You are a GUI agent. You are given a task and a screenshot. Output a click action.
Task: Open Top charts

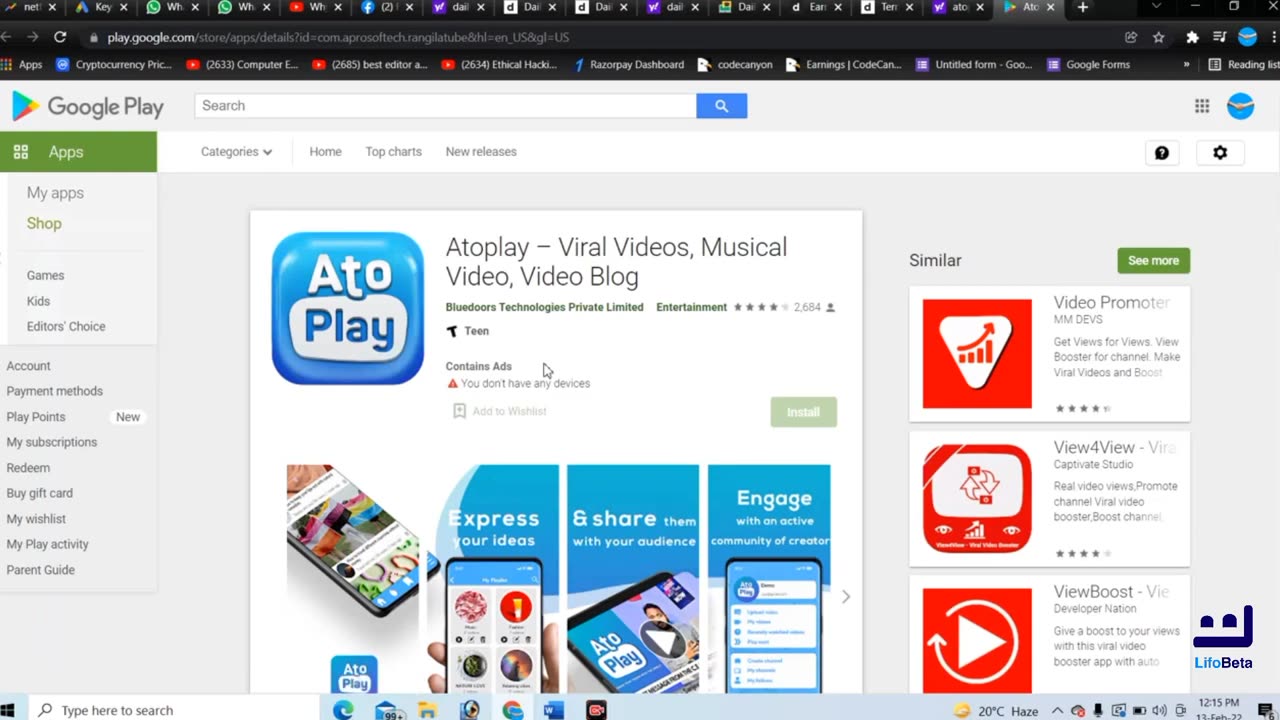[x=393, y=152]
